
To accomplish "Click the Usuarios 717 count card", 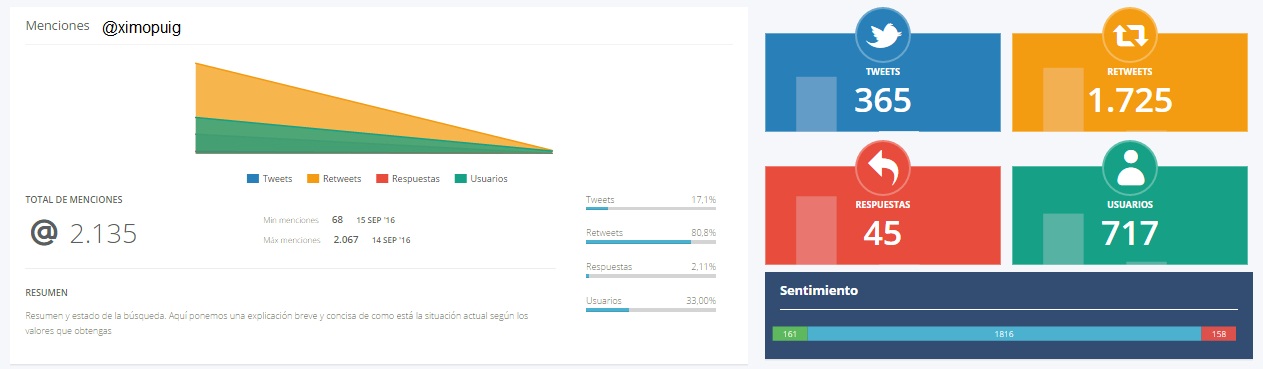I will pyautogui.click(x=1130, y=215).
